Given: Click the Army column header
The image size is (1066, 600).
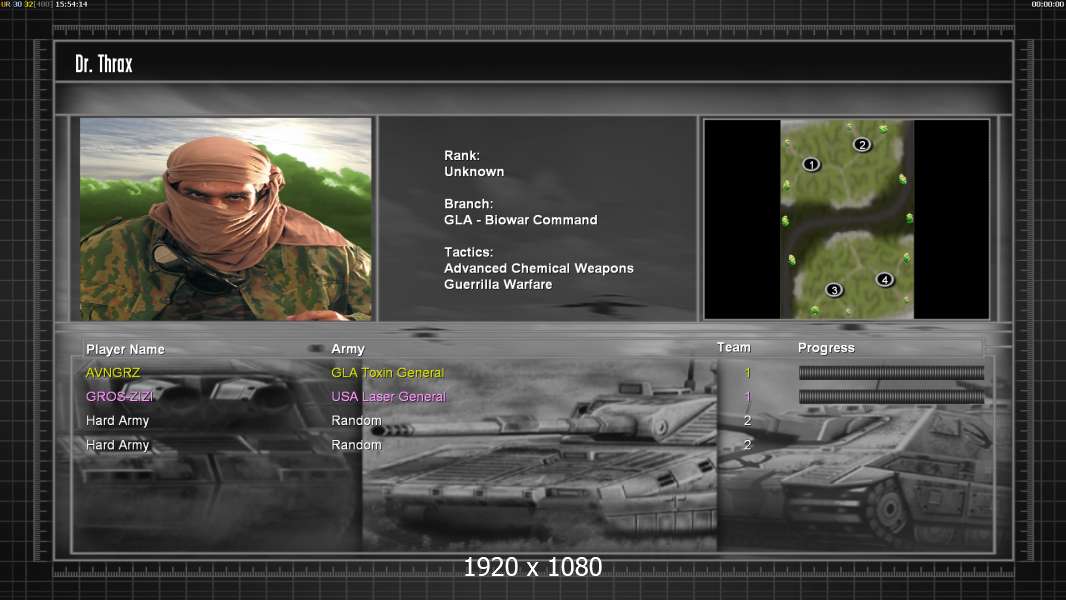Looking at the screenshot, I should (348, 349).
